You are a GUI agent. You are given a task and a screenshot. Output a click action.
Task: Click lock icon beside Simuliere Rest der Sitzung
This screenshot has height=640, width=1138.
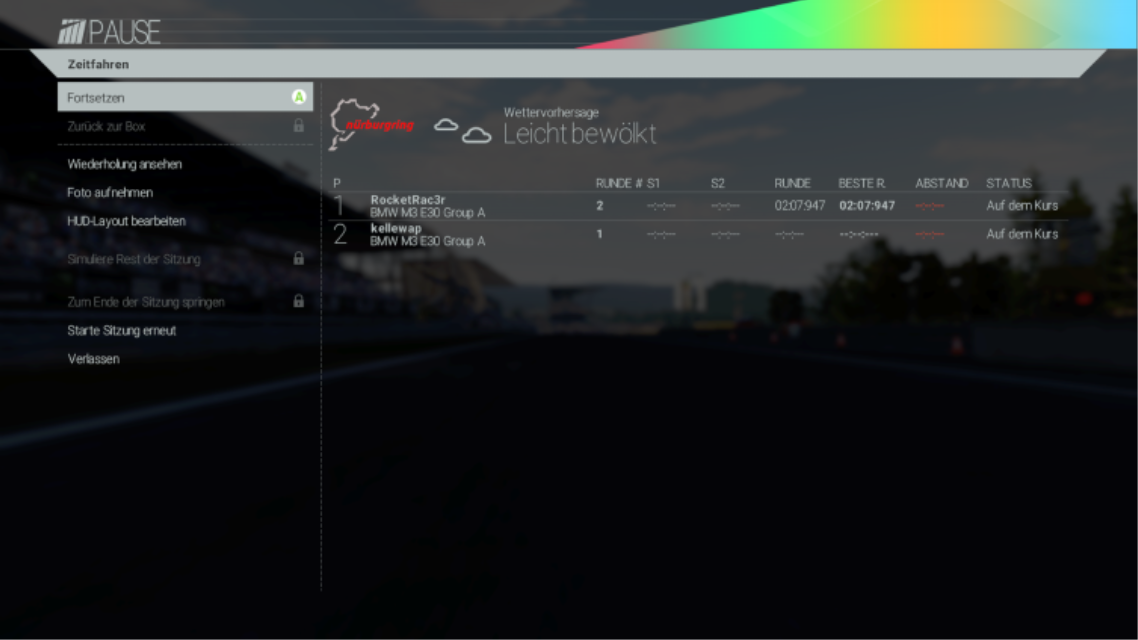pos(298,258)
